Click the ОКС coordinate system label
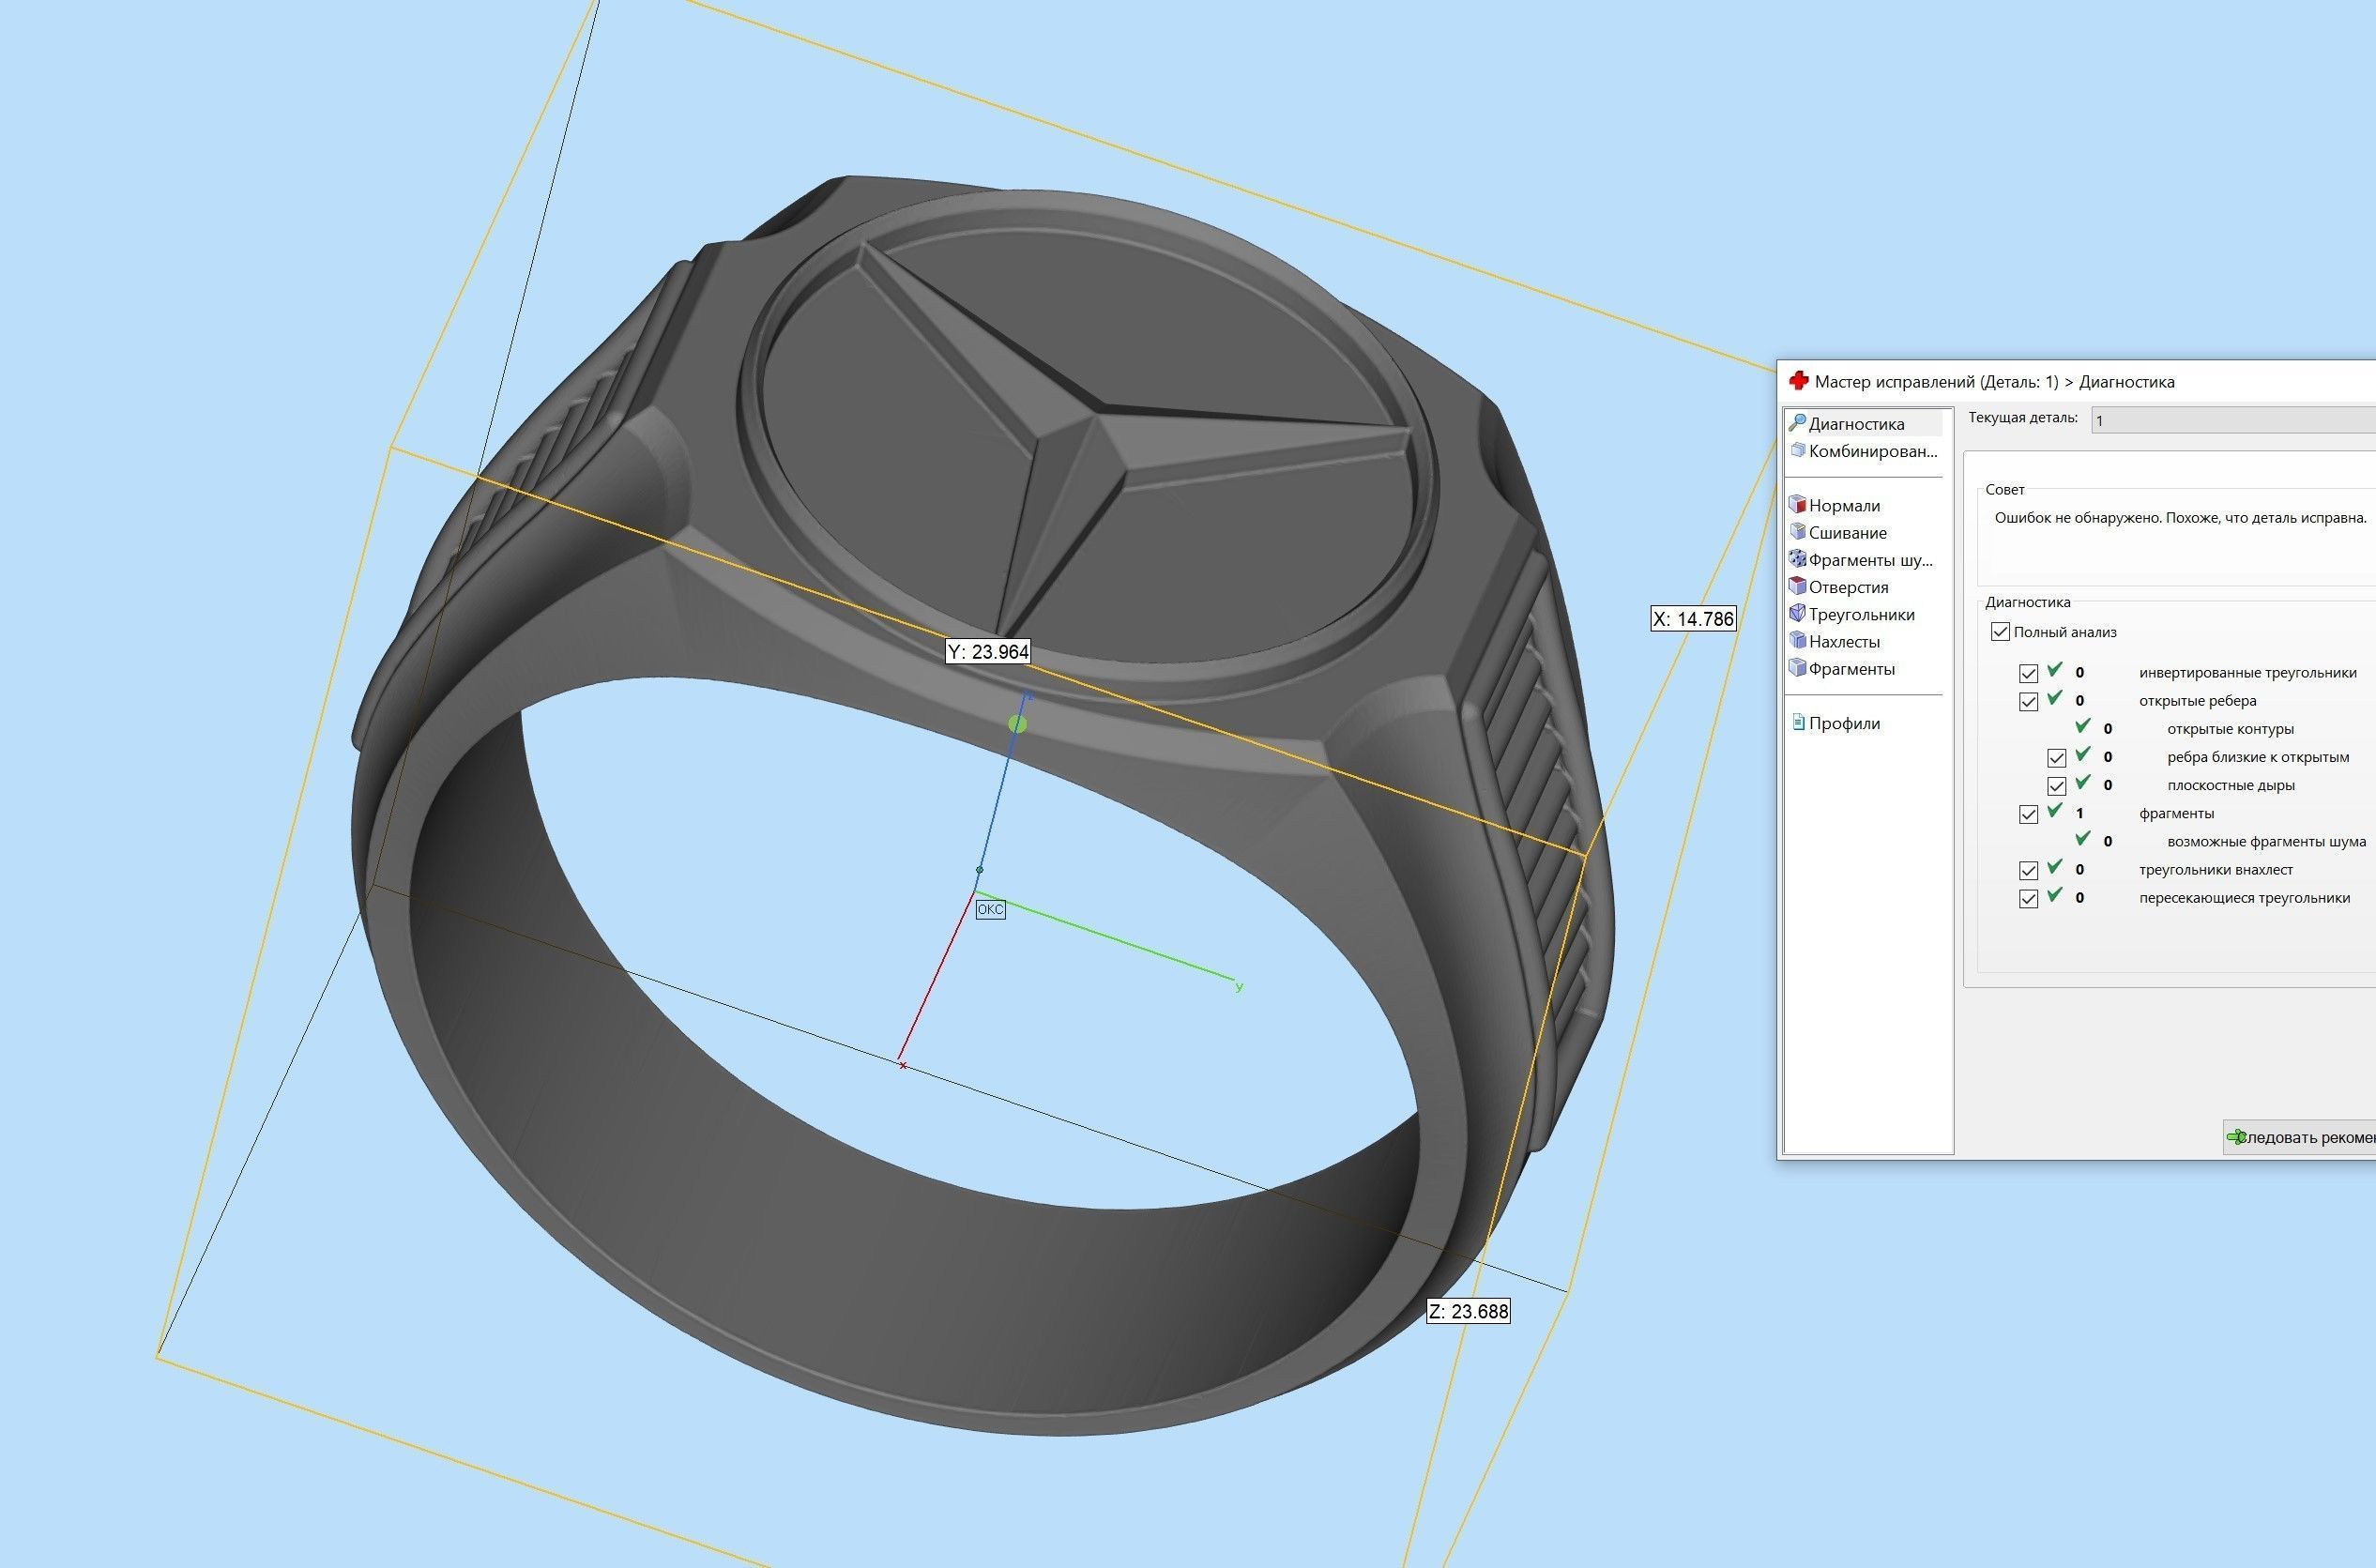Screen dimensions: 2376x1568 click(990, 909)
